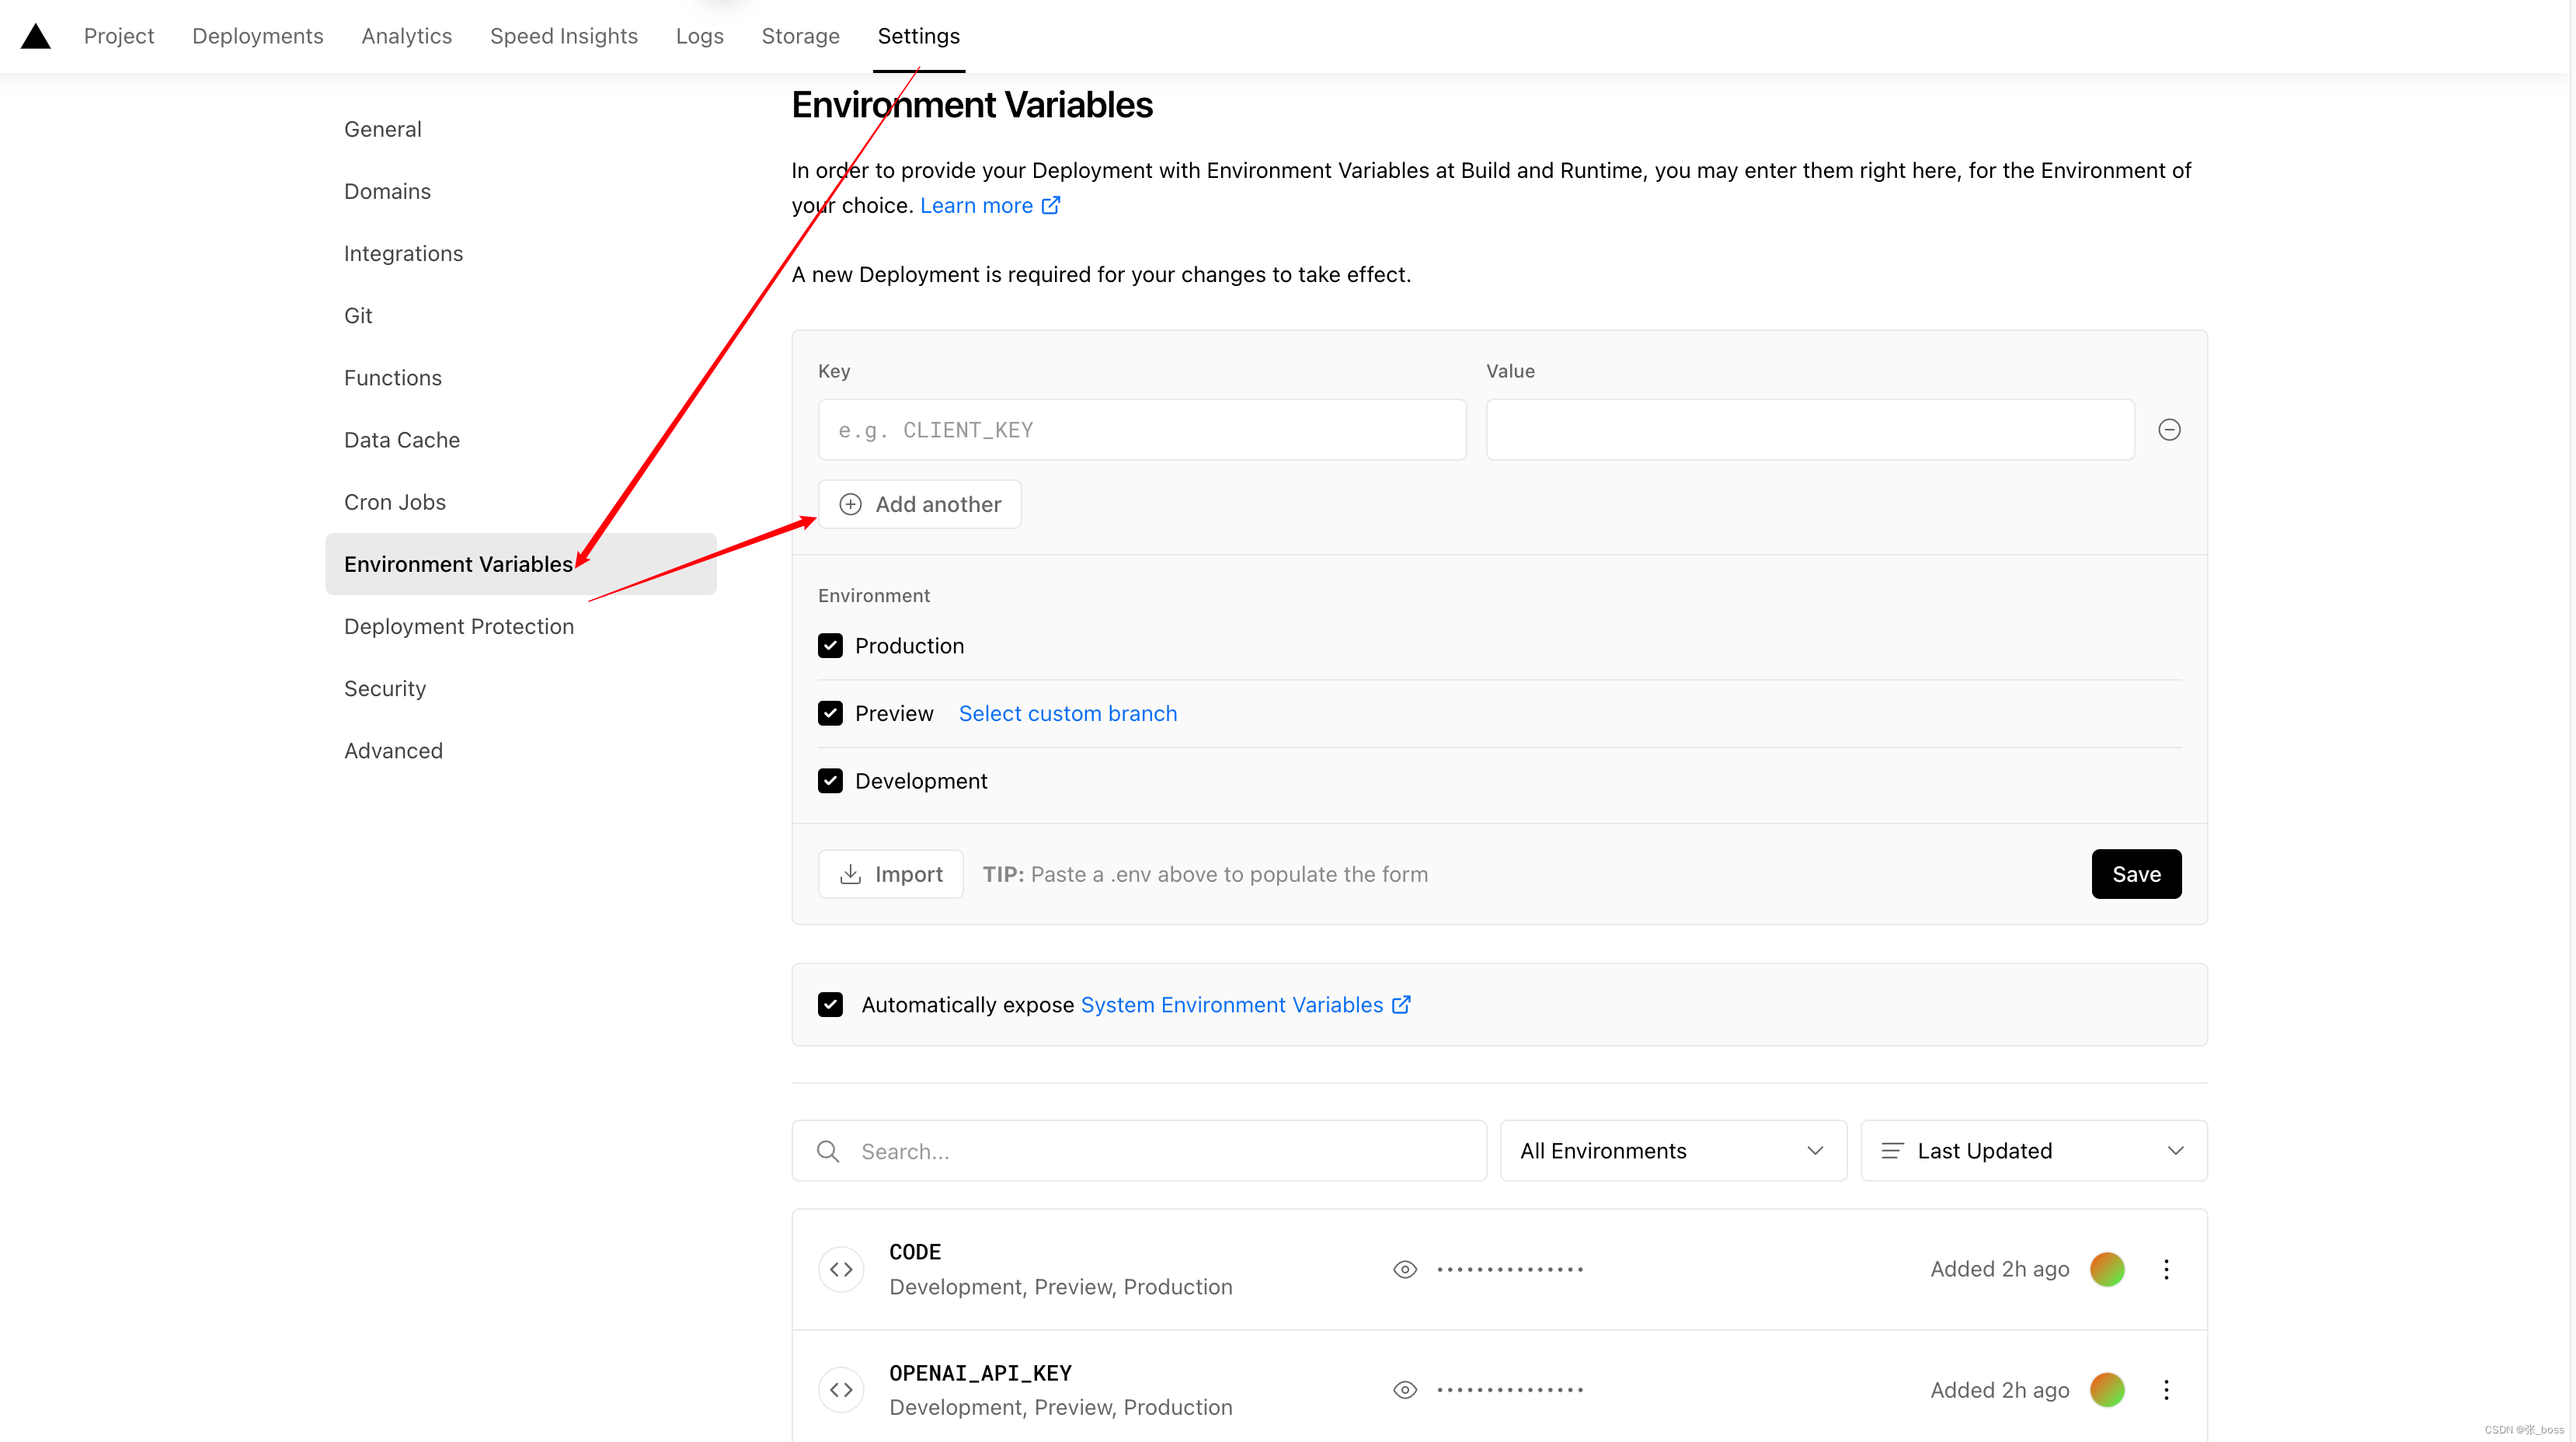Disable automatically expose System Environment Variables
Image resolution: width=2576 pixels, height=1442 pixels.
830,1004
